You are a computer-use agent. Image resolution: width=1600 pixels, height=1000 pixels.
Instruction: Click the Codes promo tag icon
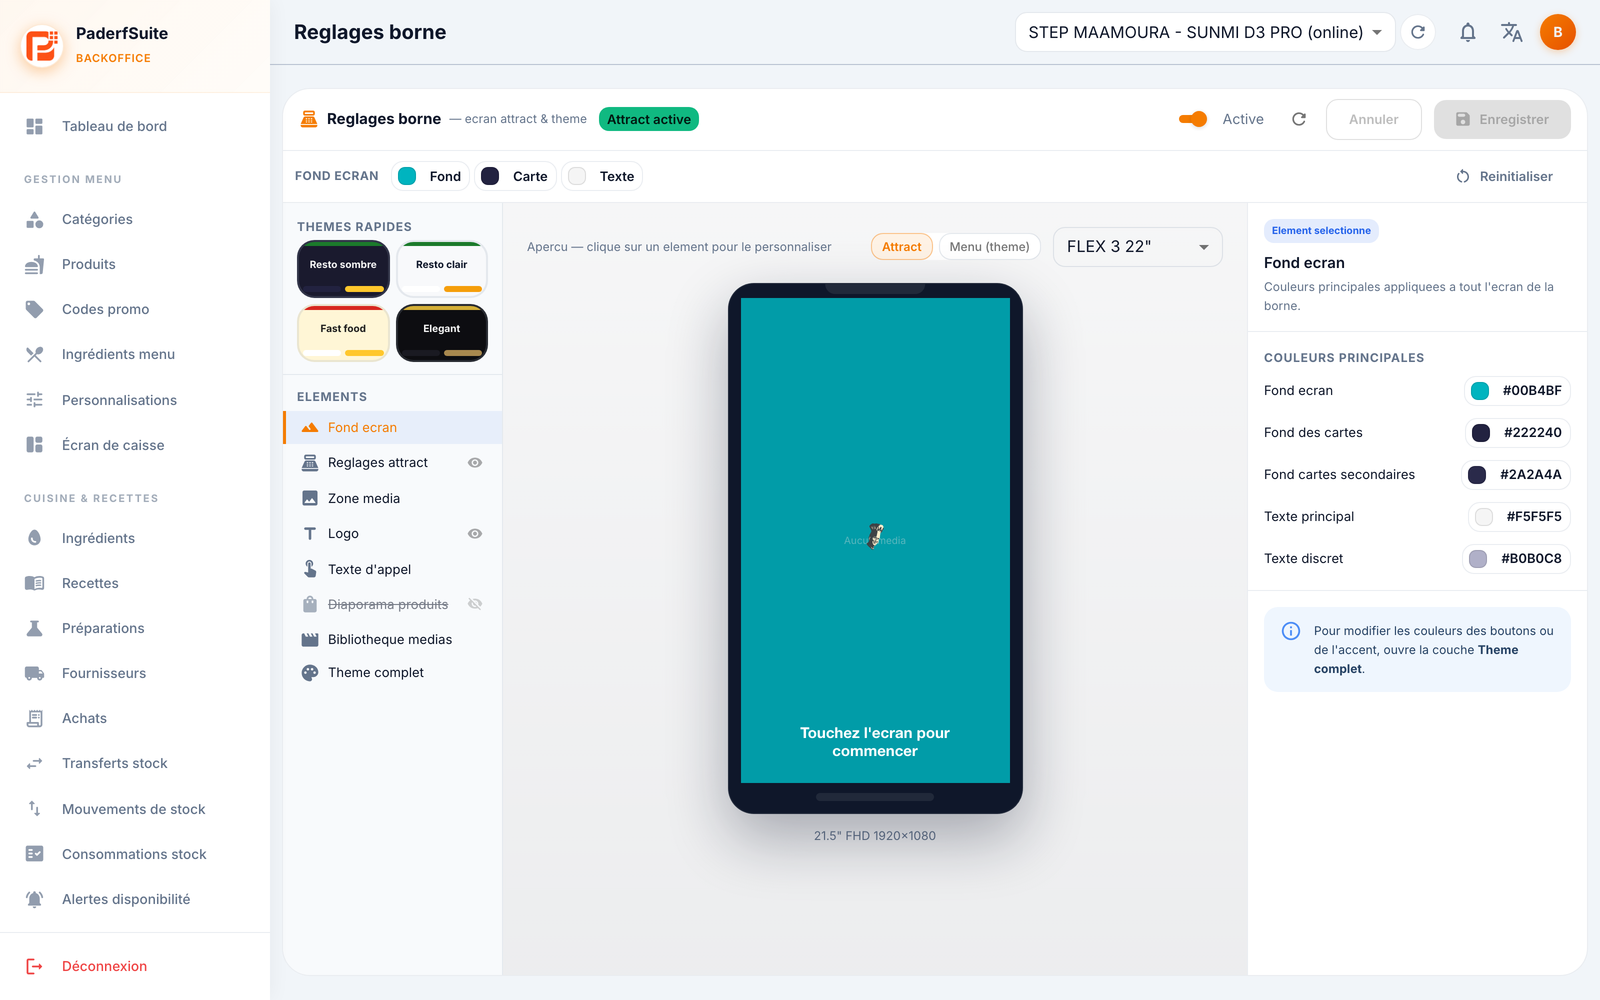(x=35, y=309)
